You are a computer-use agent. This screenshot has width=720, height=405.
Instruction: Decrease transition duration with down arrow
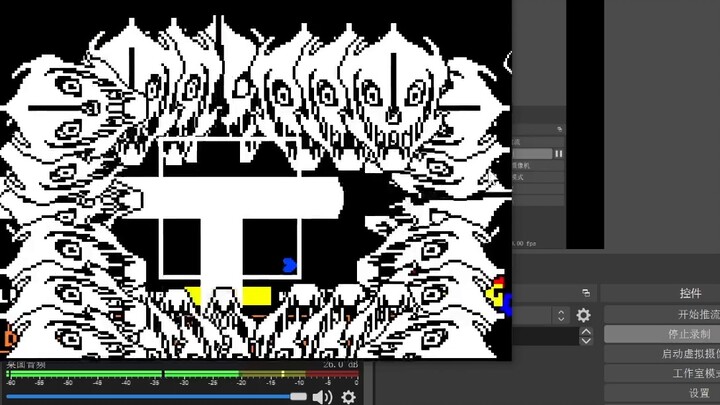tap(586, 341)
